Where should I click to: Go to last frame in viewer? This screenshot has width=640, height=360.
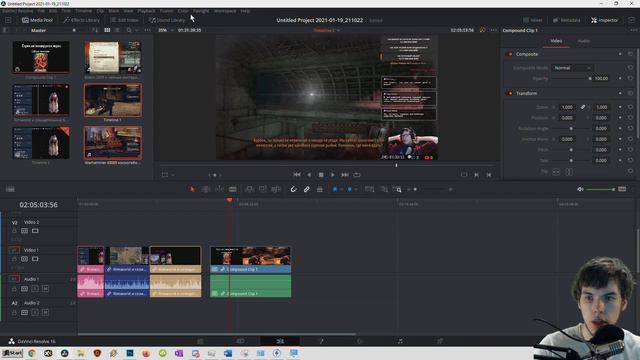[345, 175]
